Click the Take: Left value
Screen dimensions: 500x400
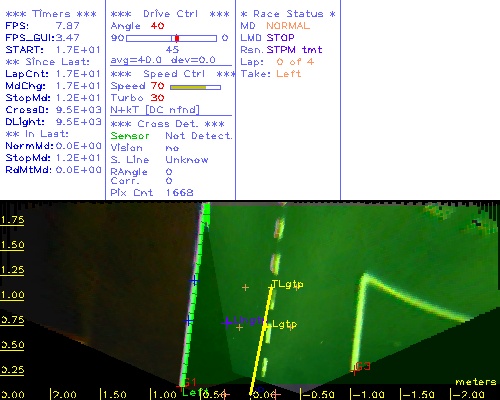point(288,74)
